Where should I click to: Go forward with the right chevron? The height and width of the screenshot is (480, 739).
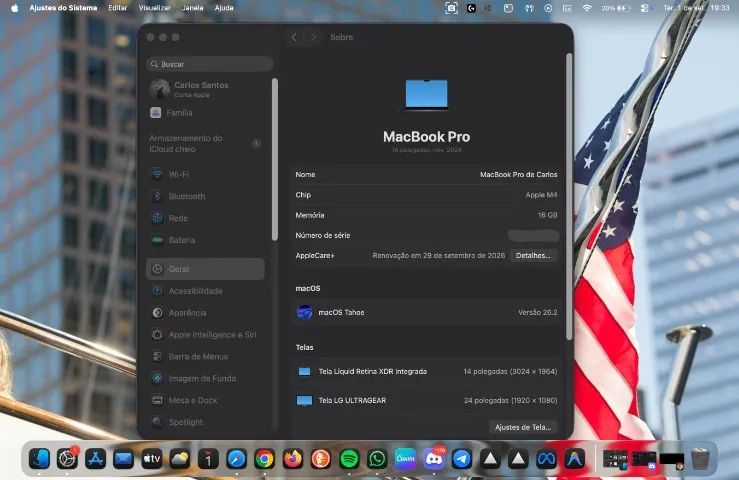[313, 37]
